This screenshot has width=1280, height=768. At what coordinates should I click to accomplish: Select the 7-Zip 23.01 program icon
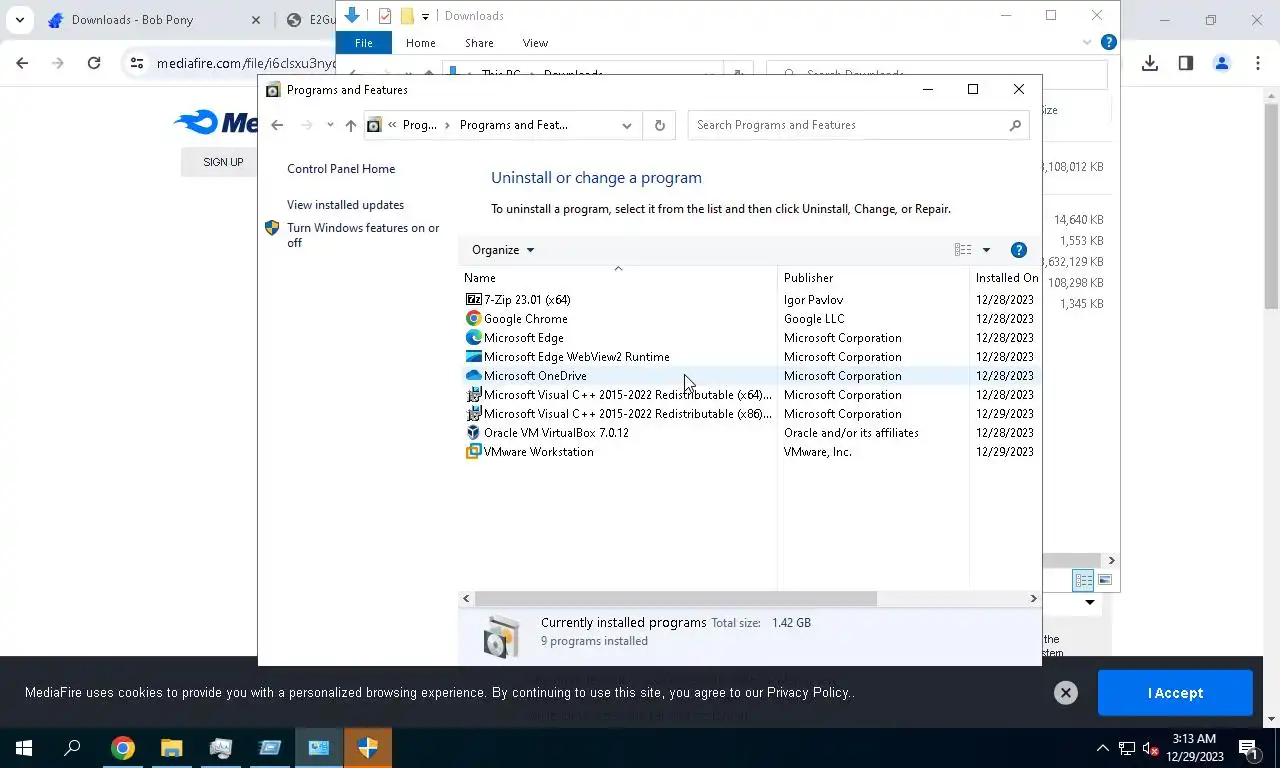tap(474, 300)
